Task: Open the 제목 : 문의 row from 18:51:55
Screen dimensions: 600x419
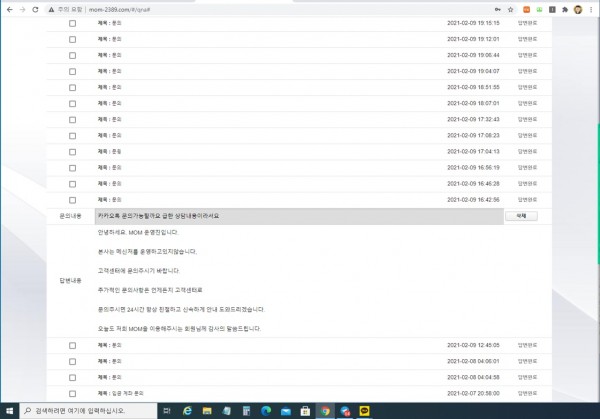Action: (x=109, y=87)
